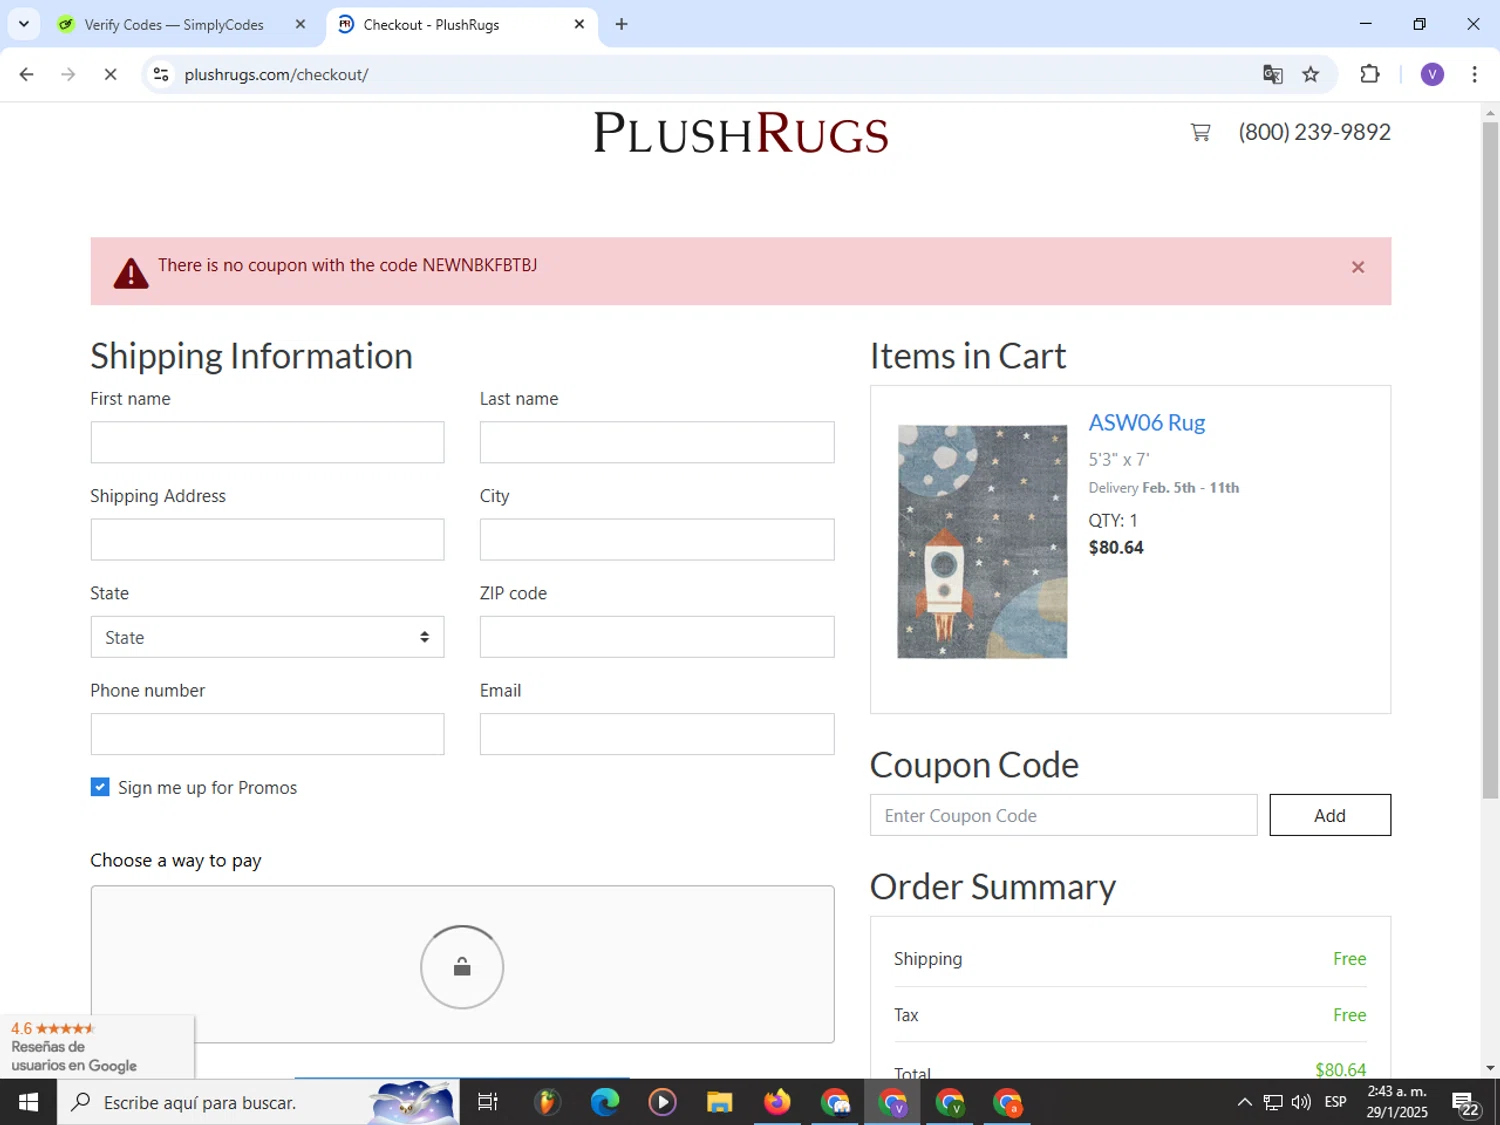Expand the tab search dropdown
Viewport: 1500px width, 1125px height.
pos(24,25)
